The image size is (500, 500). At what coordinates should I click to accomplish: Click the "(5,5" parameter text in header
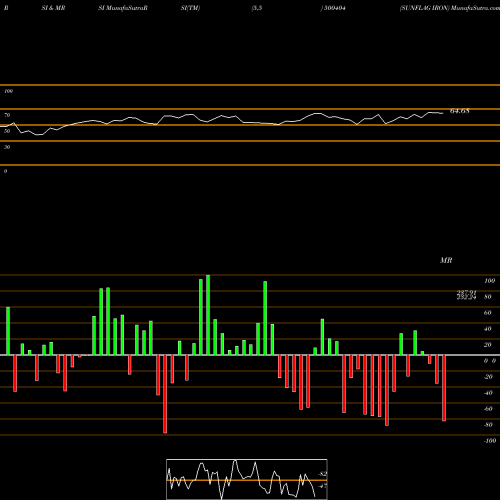(x=257, y=8)
